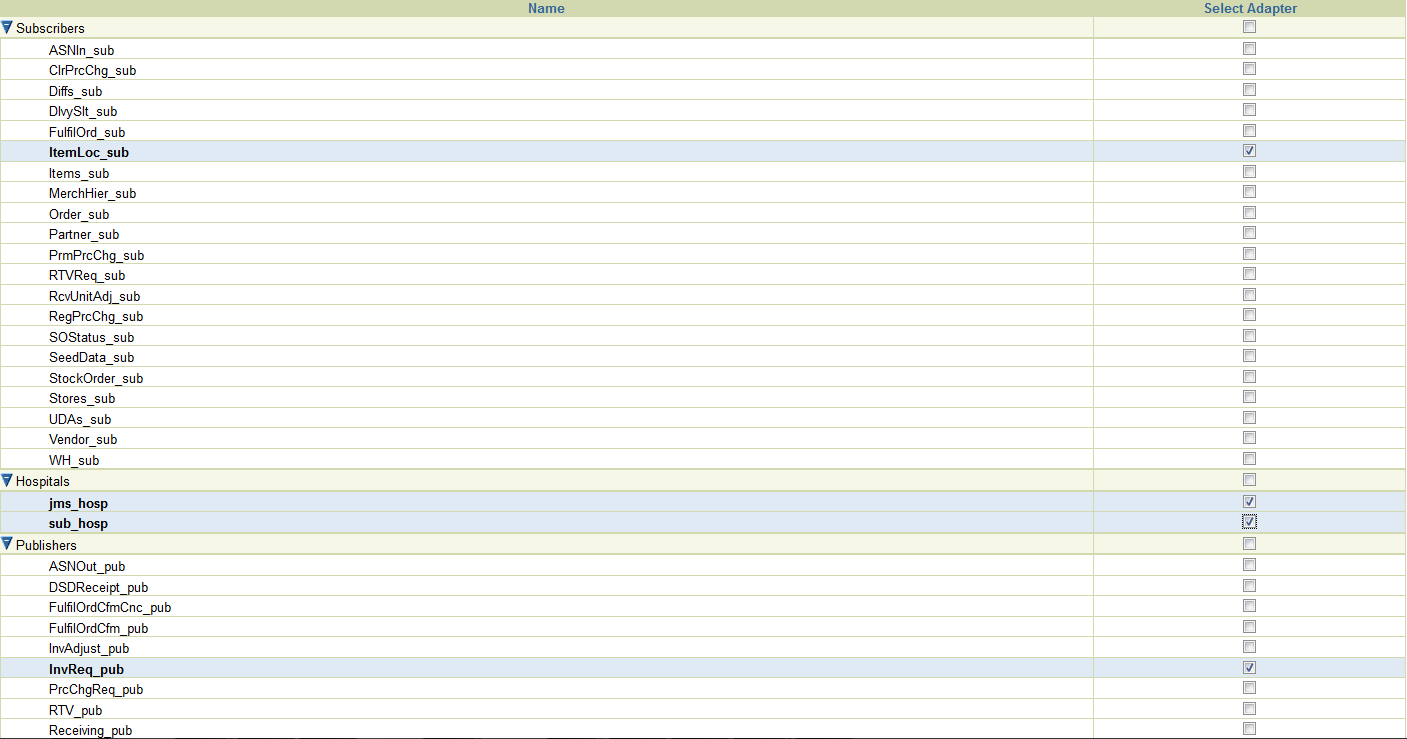Select the ItemLoc_sub row name
The image size is (1407, 739).
[x=89, y=152]
